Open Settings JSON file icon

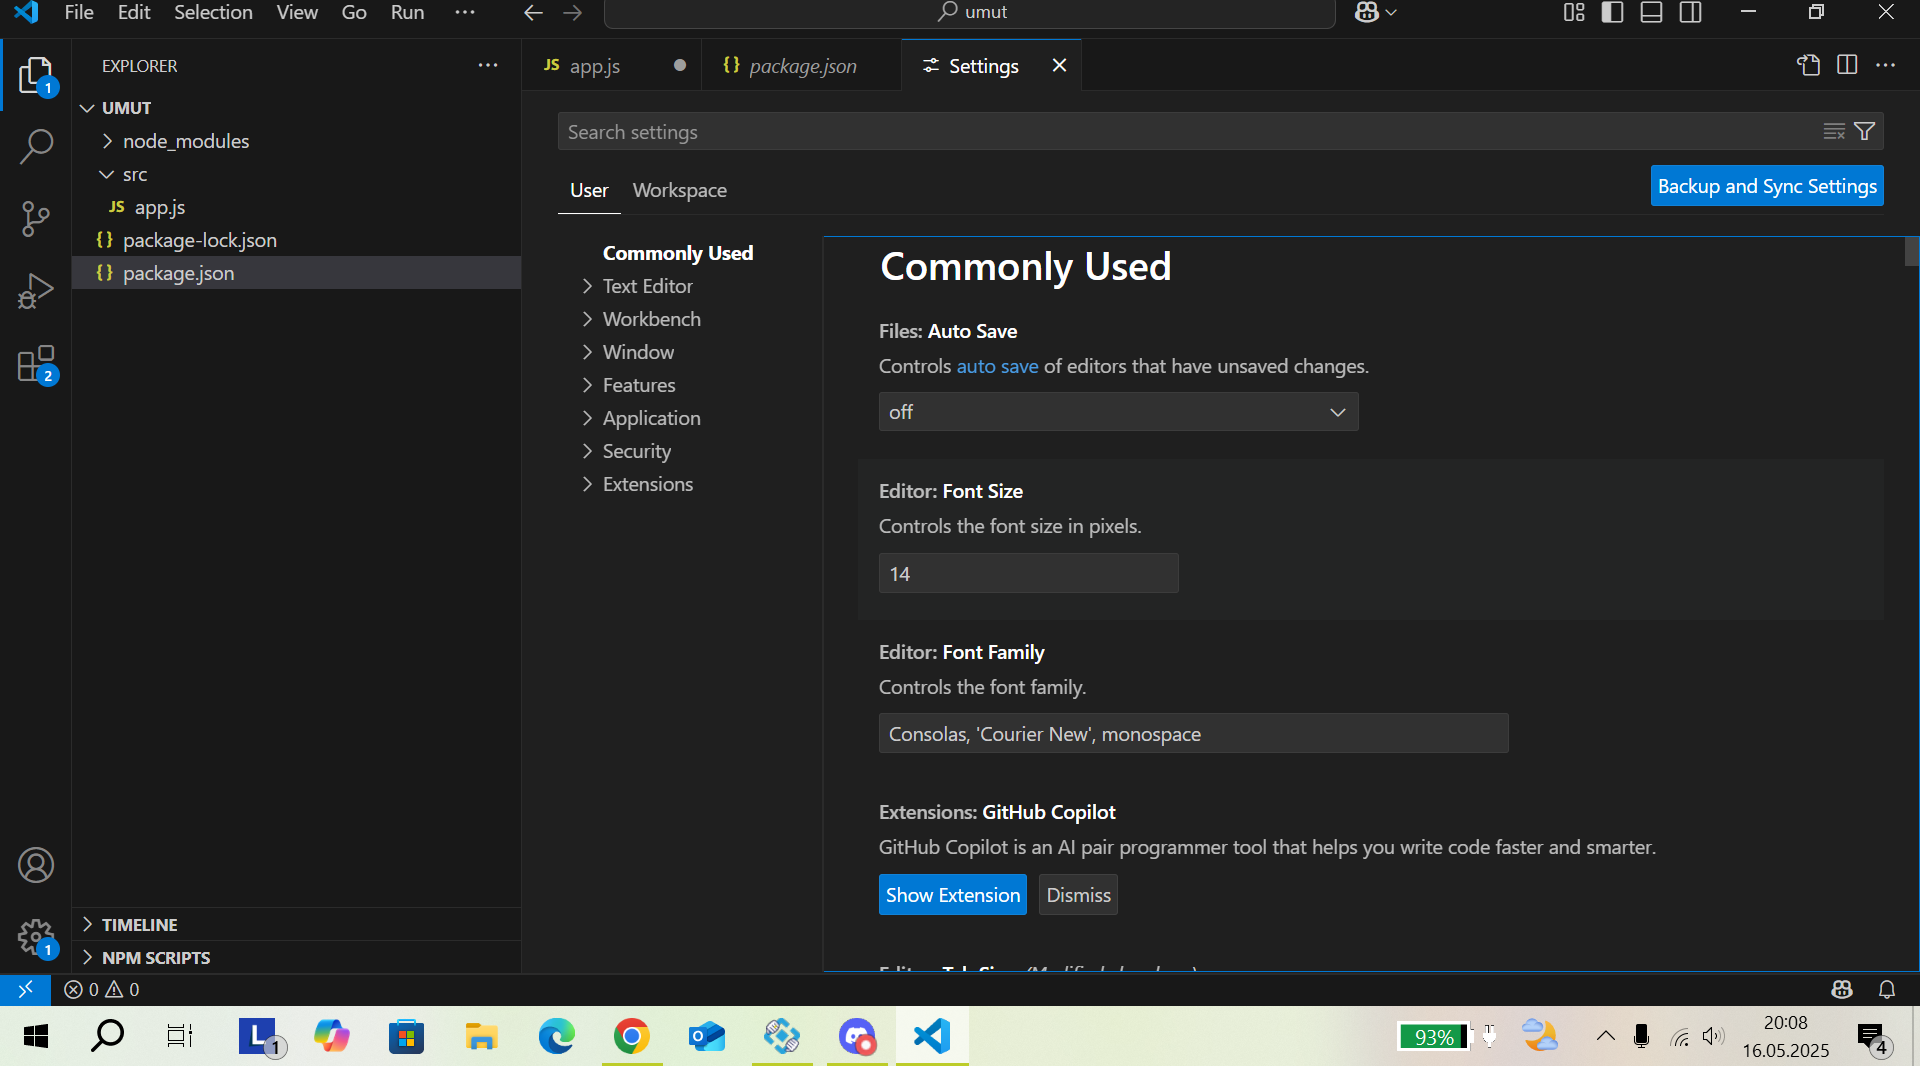tap(1808, 65)
